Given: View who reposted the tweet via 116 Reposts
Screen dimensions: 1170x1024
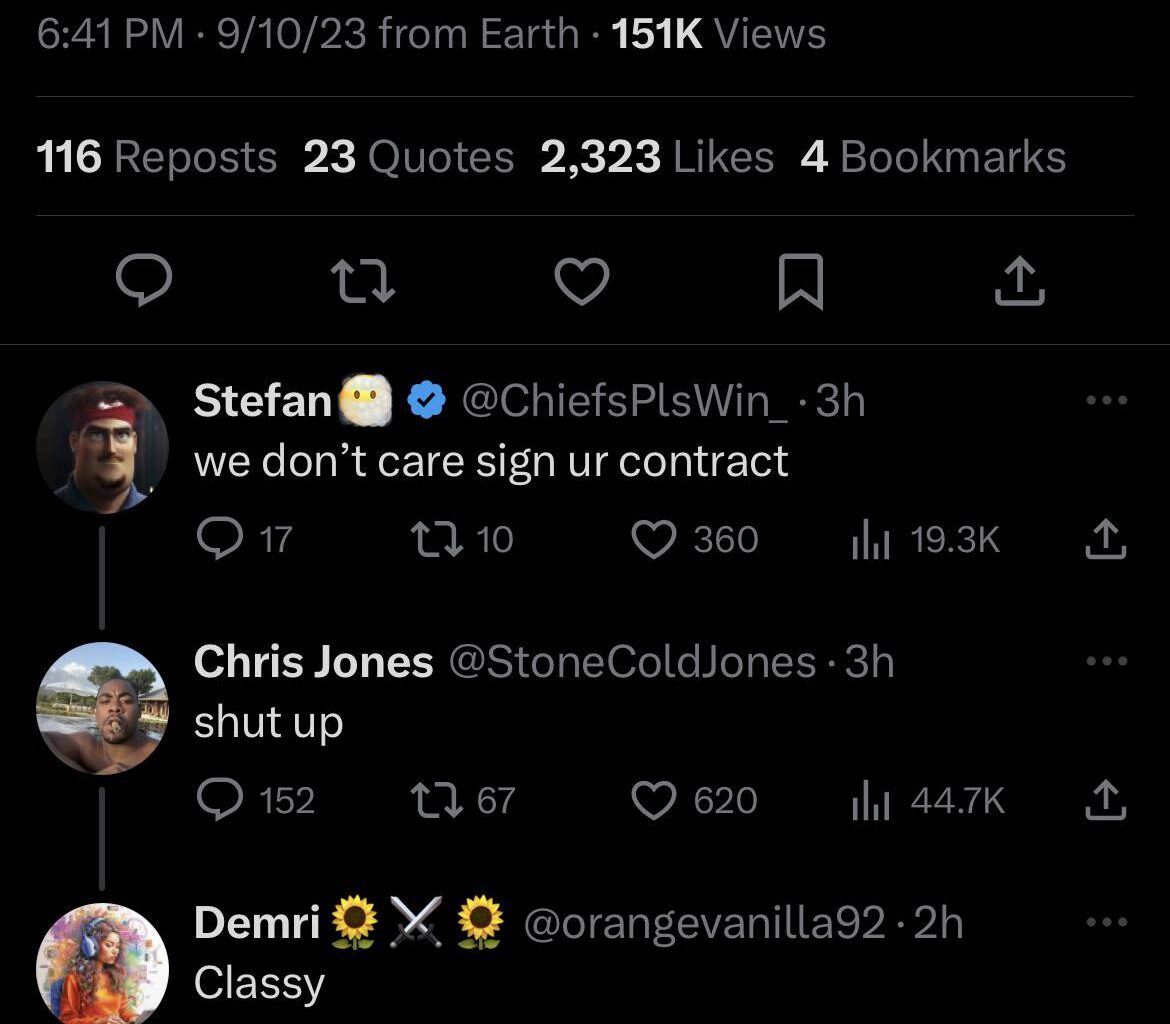Looking at the screenshot, I should [156, 157].
